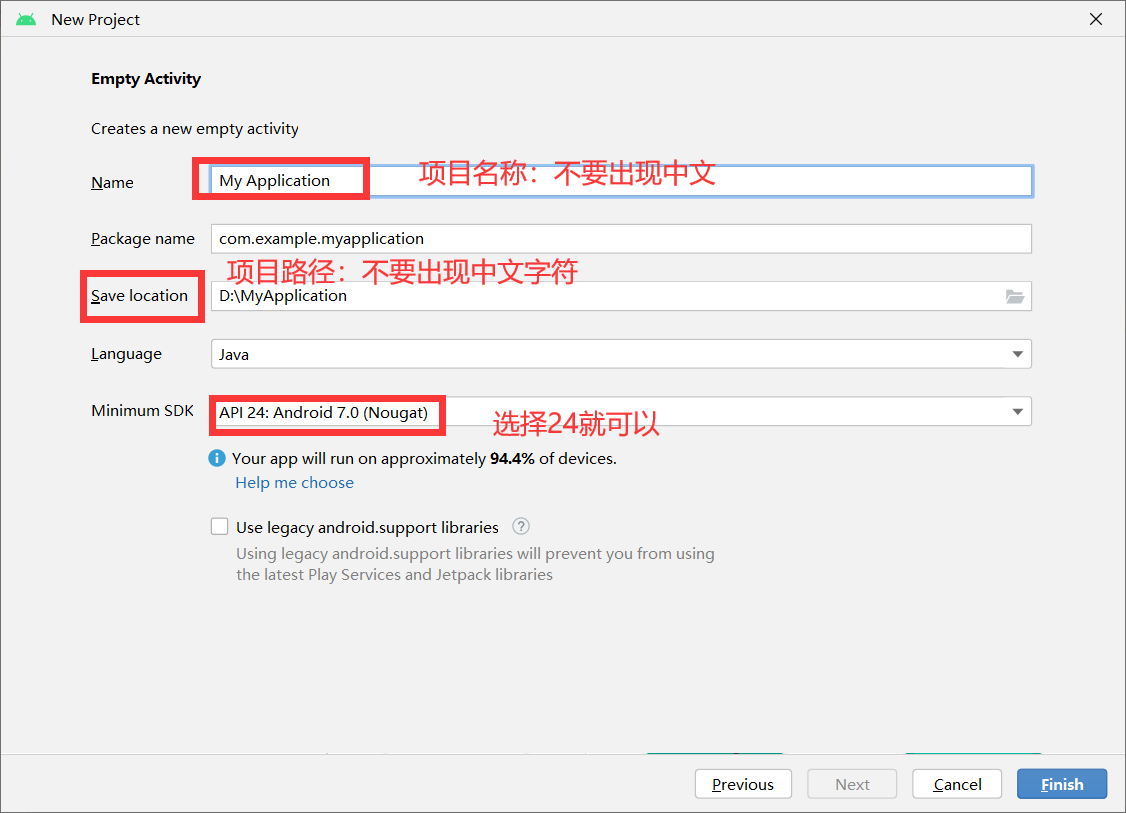Click the Android logo icon in title bar
1126x813 pixels.
[27, 19]
